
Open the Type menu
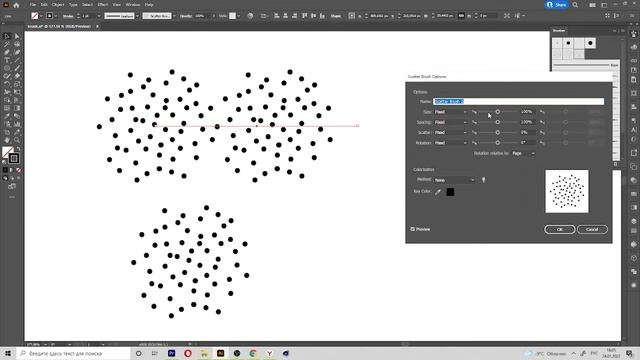pyautogui.click(x=73, y=5)
